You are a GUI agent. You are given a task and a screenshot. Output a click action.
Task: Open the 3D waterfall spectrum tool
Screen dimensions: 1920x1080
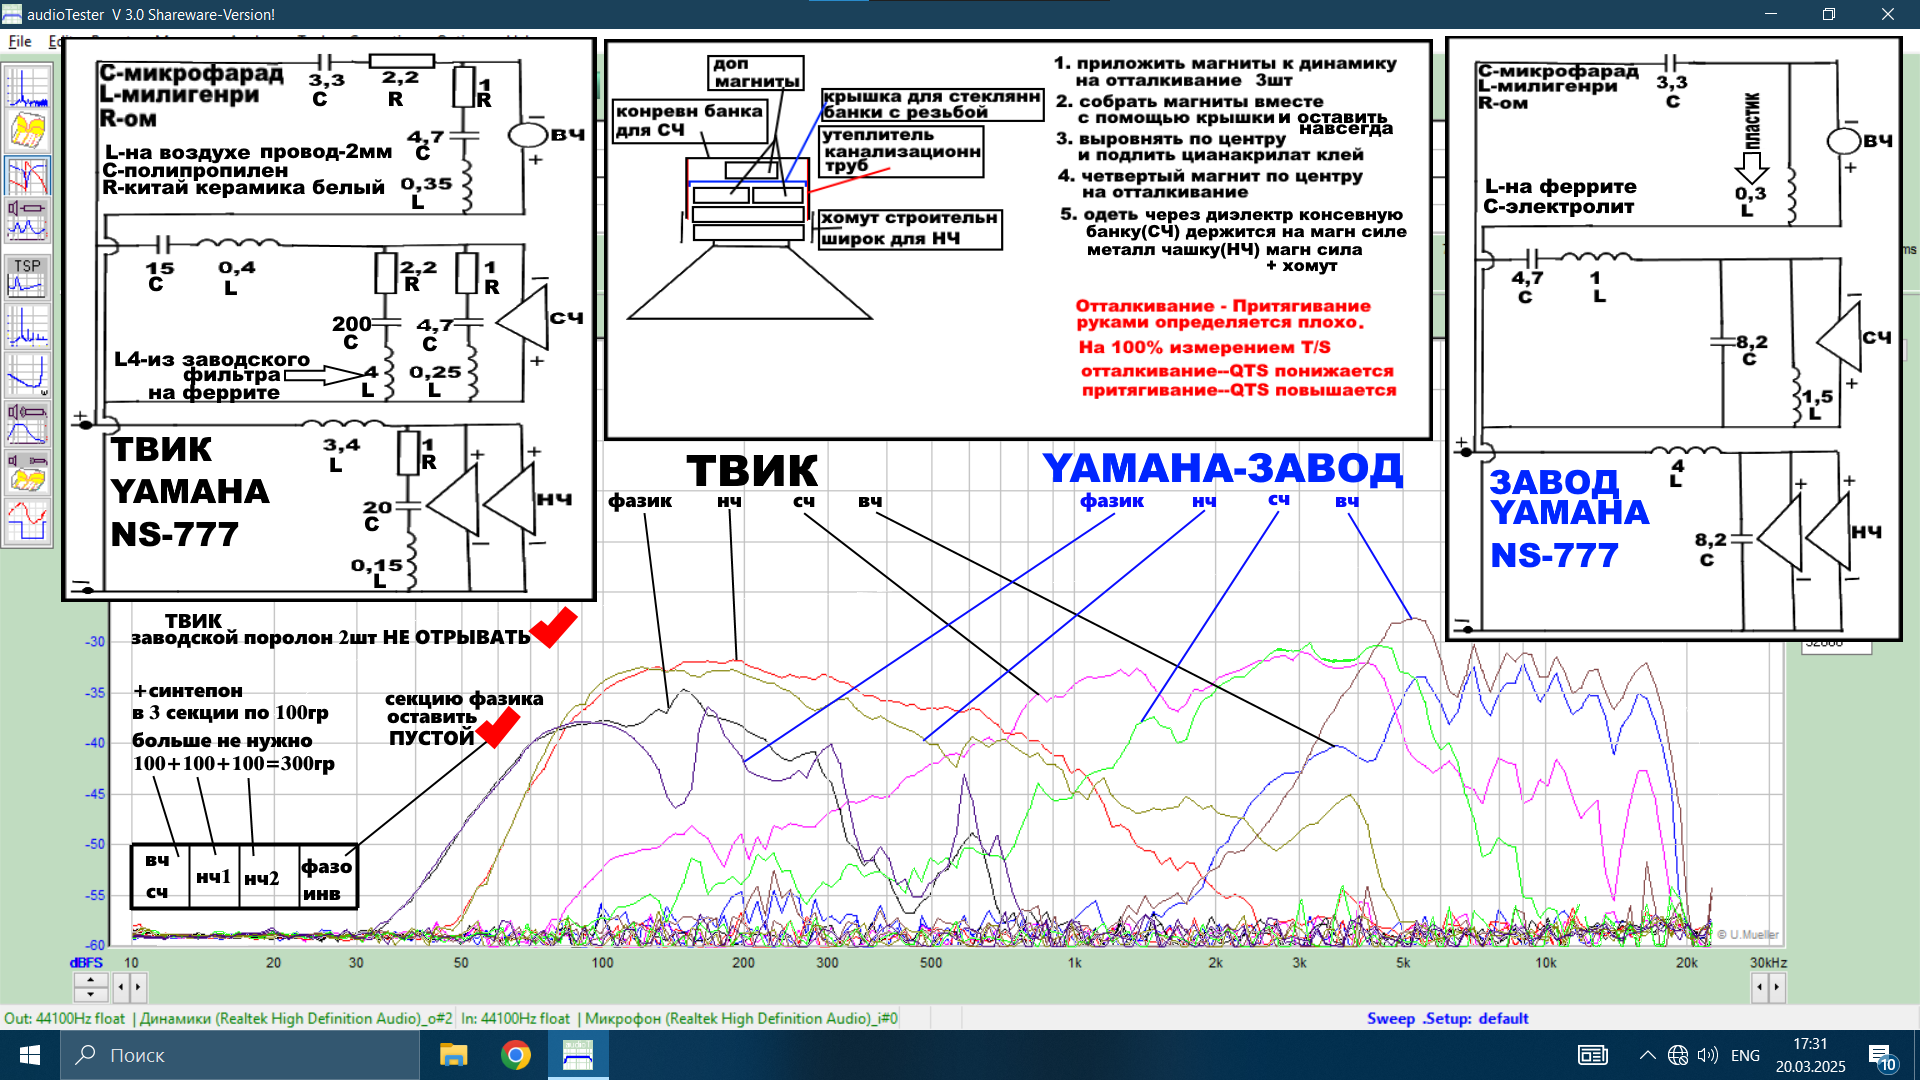pyautogui.click(x=27, y=131)
